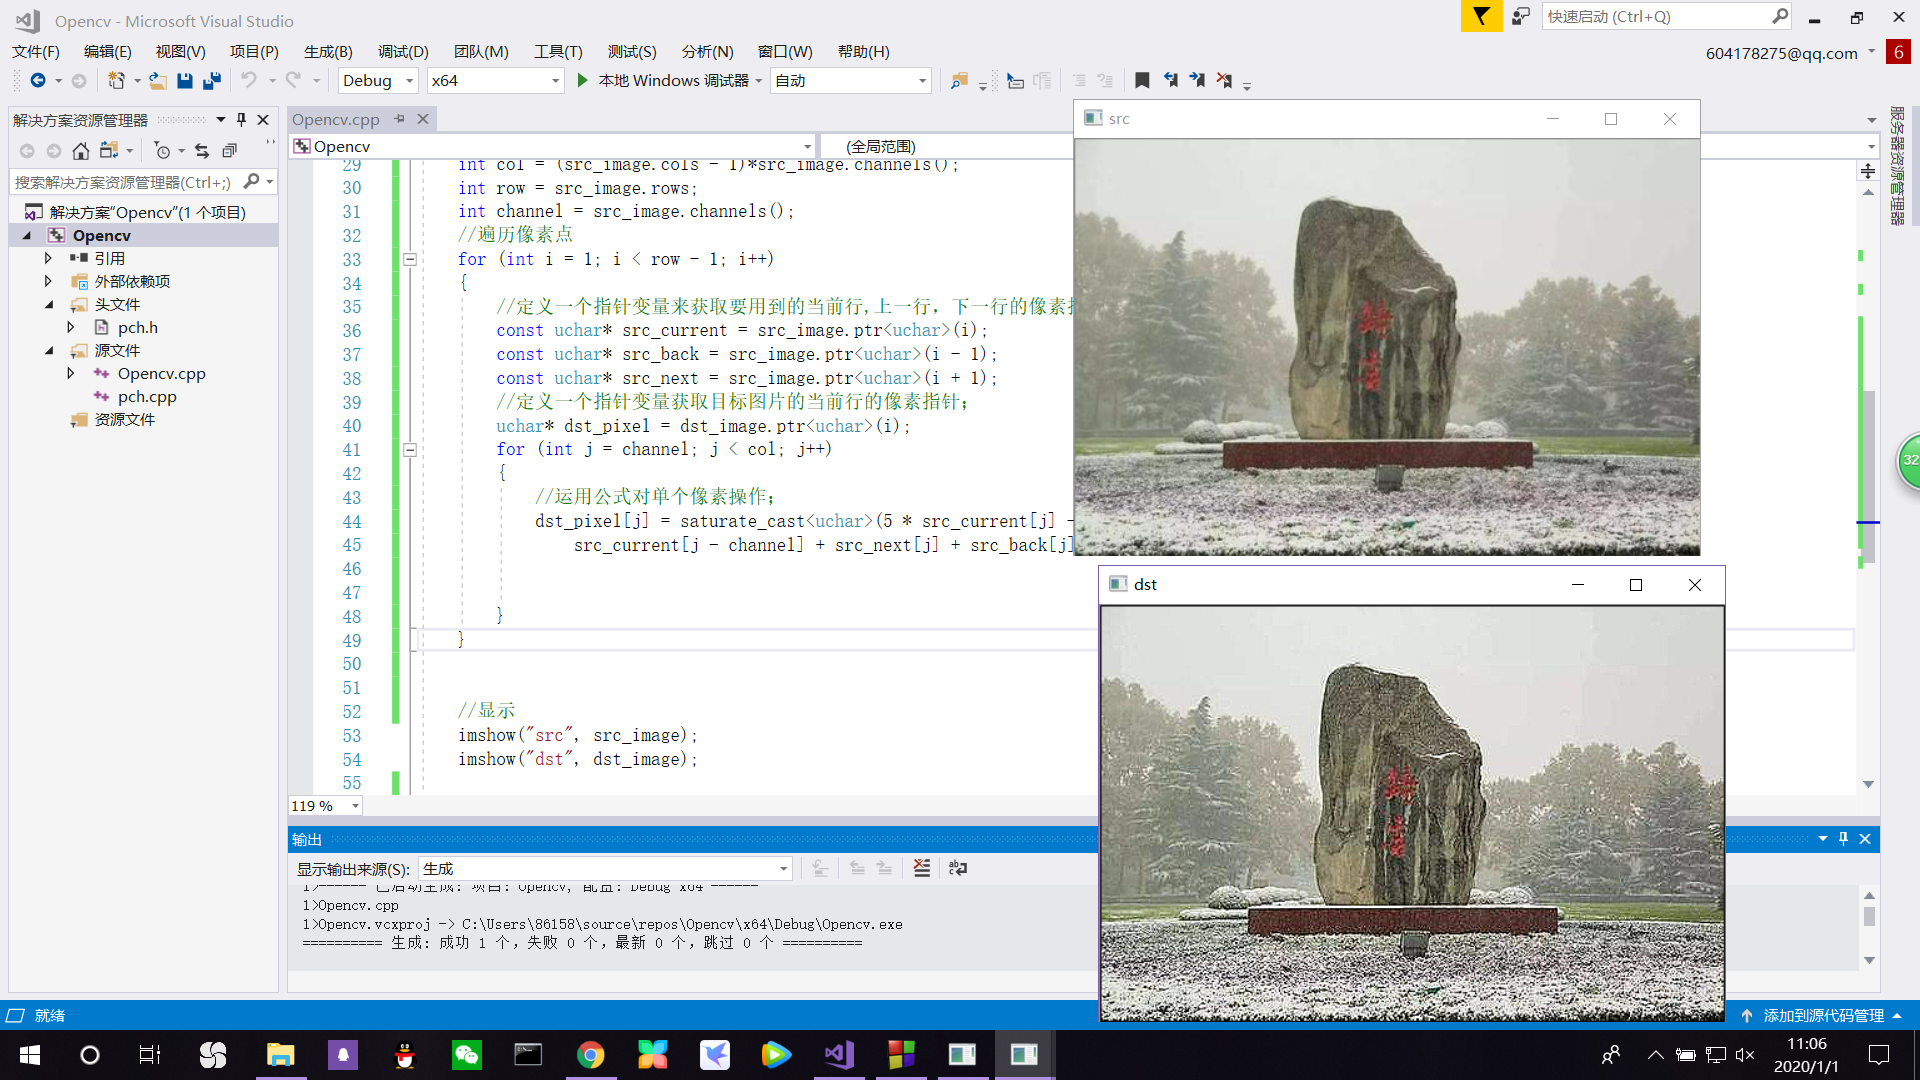
Task: Toggle word wrap in output pane
Action: click(957, 868)
